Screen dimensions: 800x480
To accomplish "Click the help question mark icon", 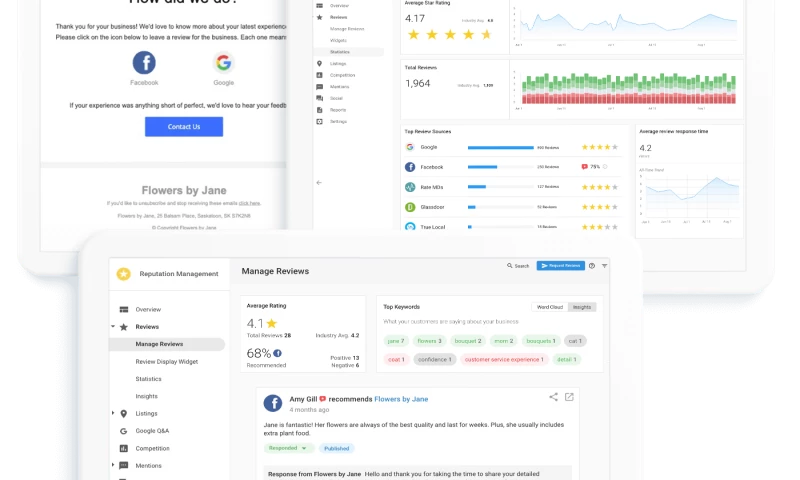I will pyautogui.click(x=592, y=266).
